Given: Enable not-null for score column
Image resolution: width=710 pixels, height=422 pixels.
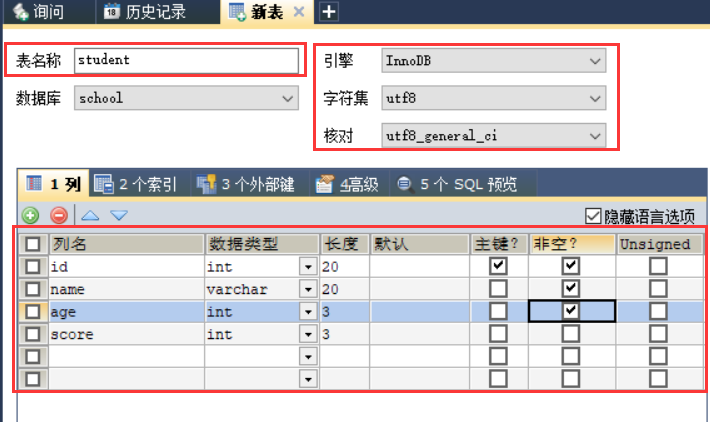Looking at the screenshot, I should pos(571,334).
